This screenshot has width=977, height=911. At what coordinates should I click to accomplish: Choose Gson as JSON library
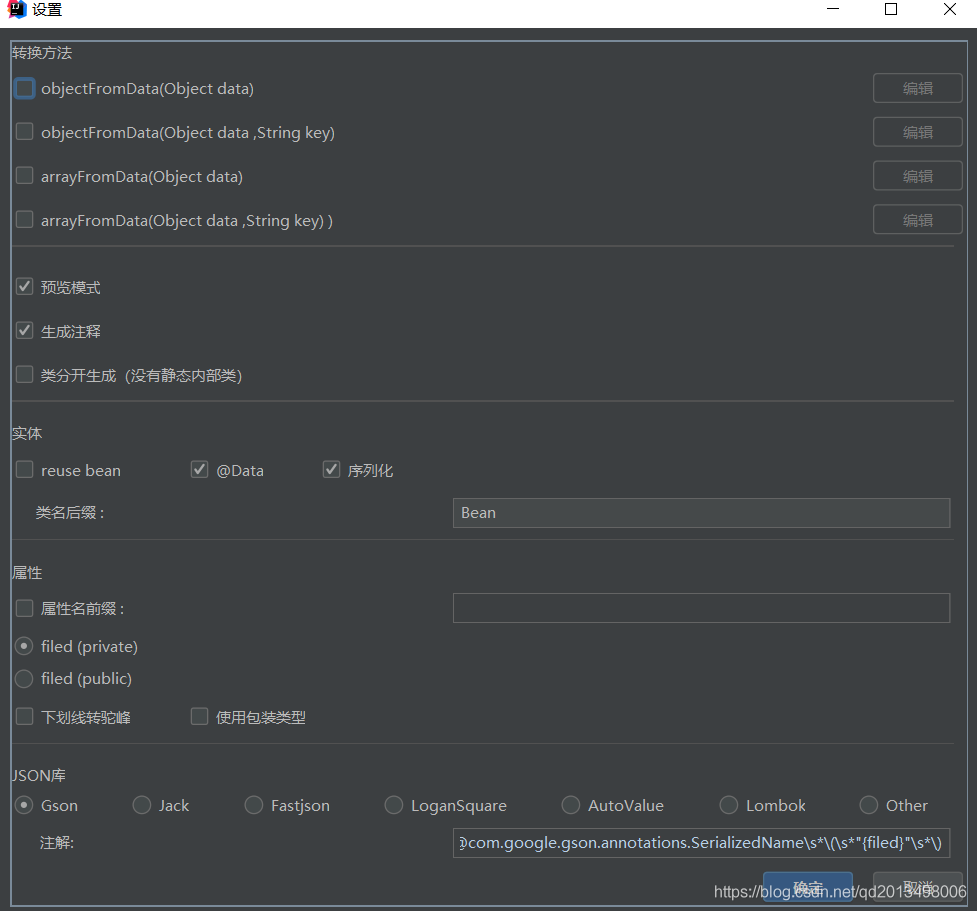click(x=24, y=805)
